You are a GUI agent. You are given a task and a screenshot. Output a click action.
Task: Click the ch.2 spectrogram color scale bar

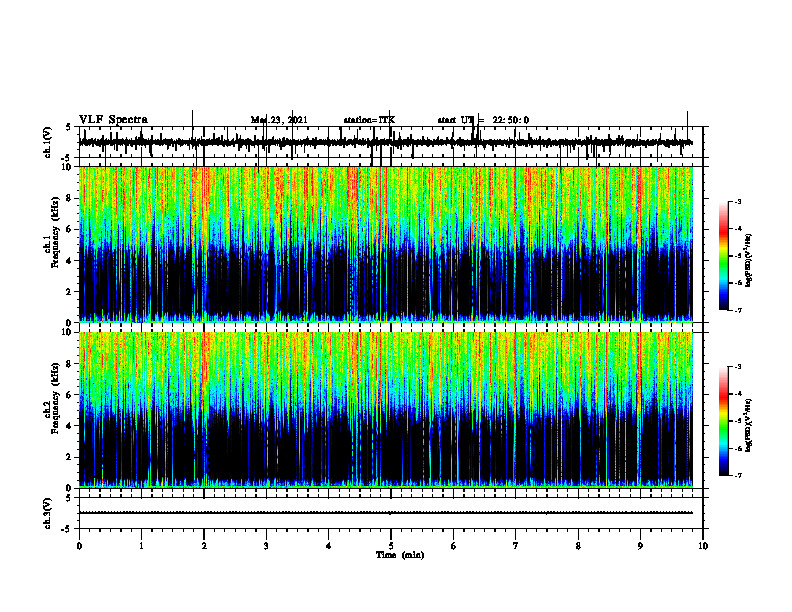tap(724, 421)
